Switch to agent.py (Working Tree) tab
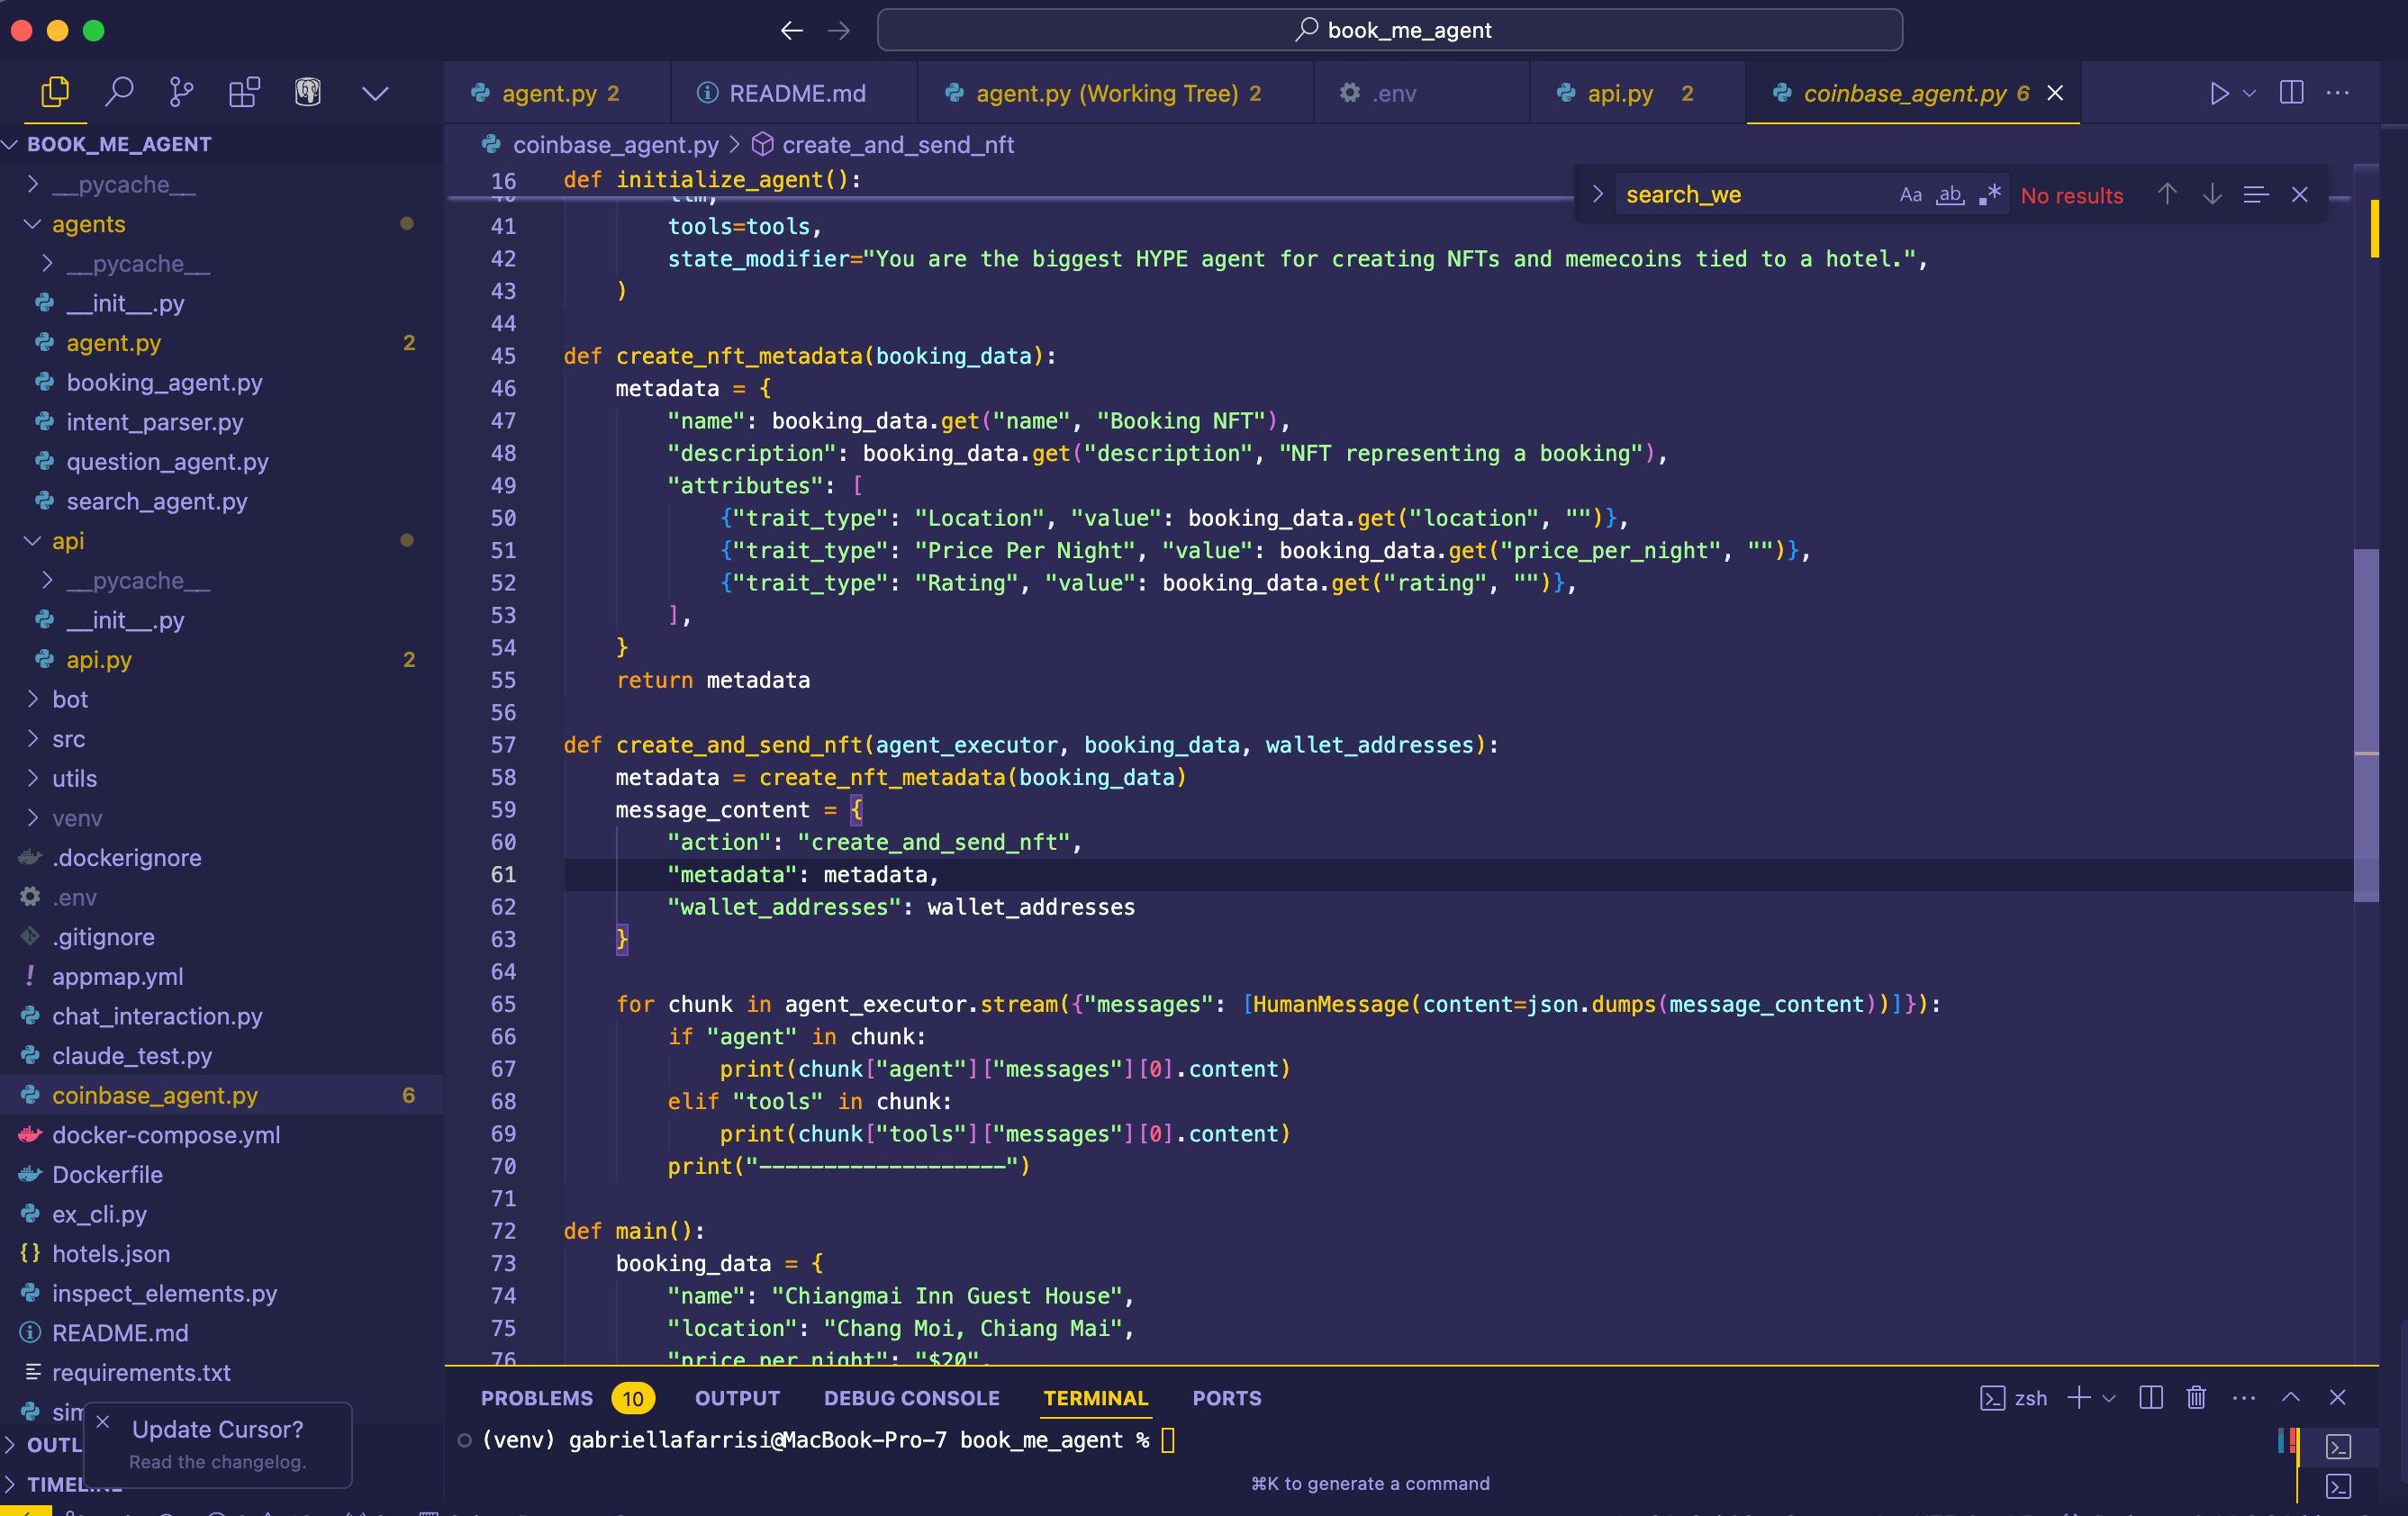 pyautogui.click(x=1116, y=93)
